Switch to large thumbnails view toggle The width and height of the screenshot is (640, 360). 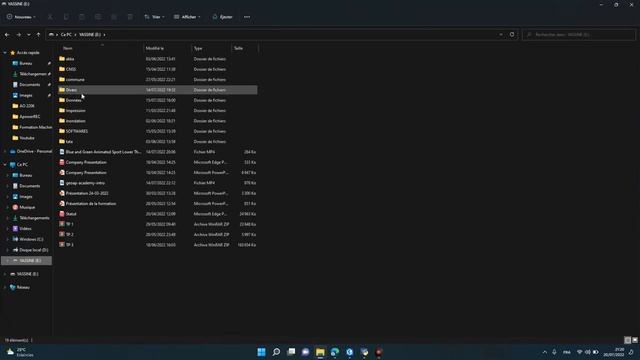click(x=635, y=340)
